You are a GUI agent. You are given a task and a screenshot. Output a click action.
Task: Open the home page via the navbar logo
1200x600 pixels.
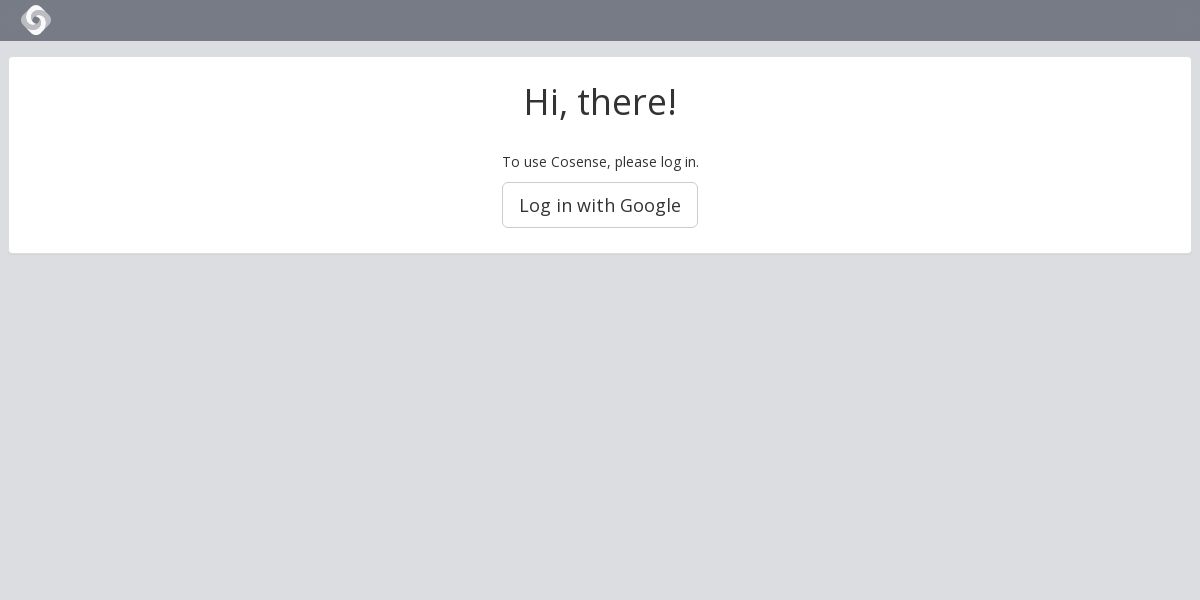coord(36,20)
